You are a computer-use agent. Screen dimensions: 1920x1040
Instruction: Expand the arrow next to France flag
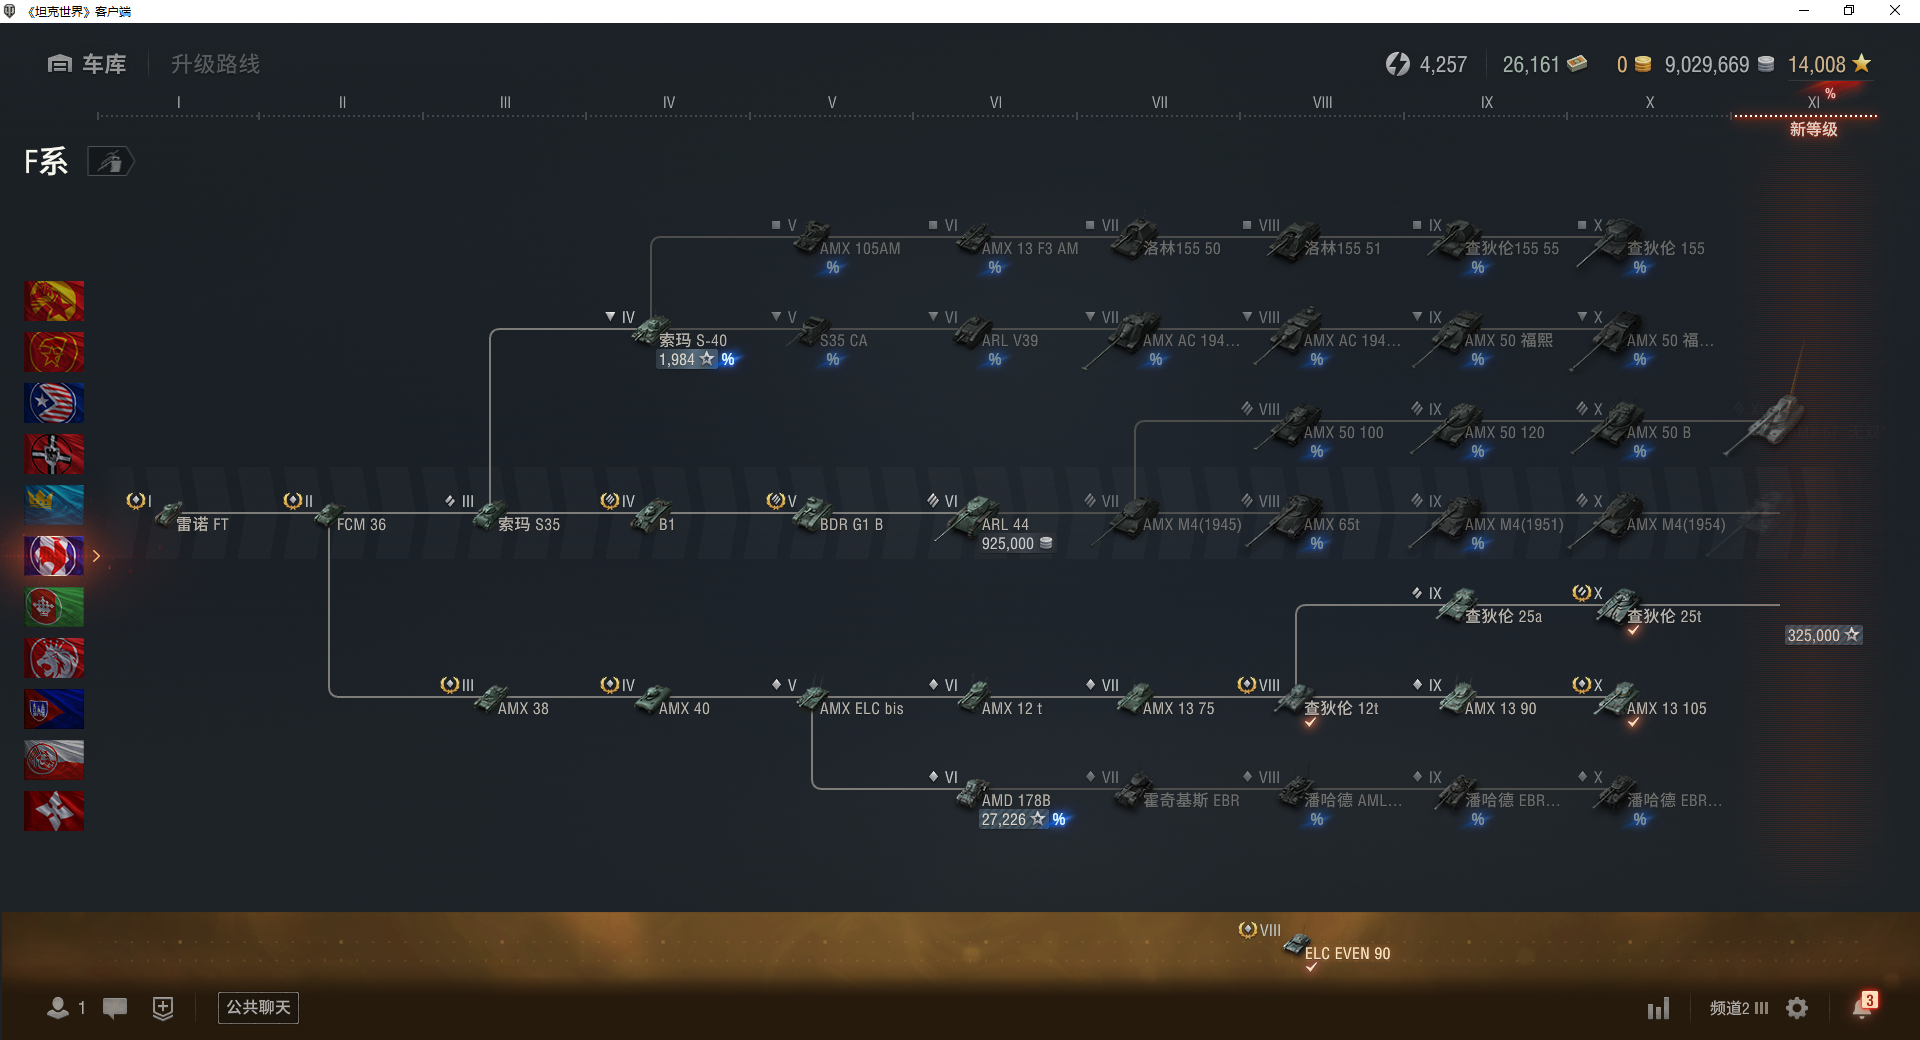96,556
